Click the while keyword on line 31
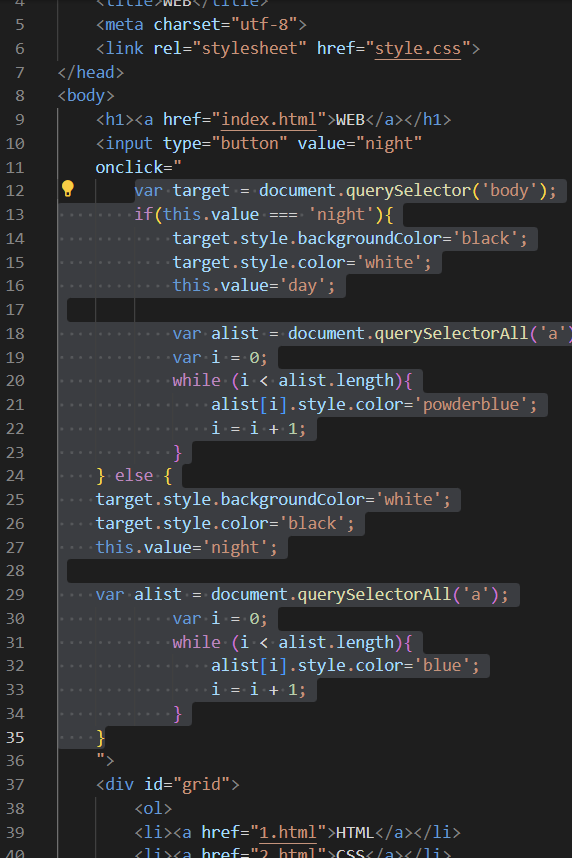The height and width of the screenshot is (858, 572). click(x=197, y=642)
